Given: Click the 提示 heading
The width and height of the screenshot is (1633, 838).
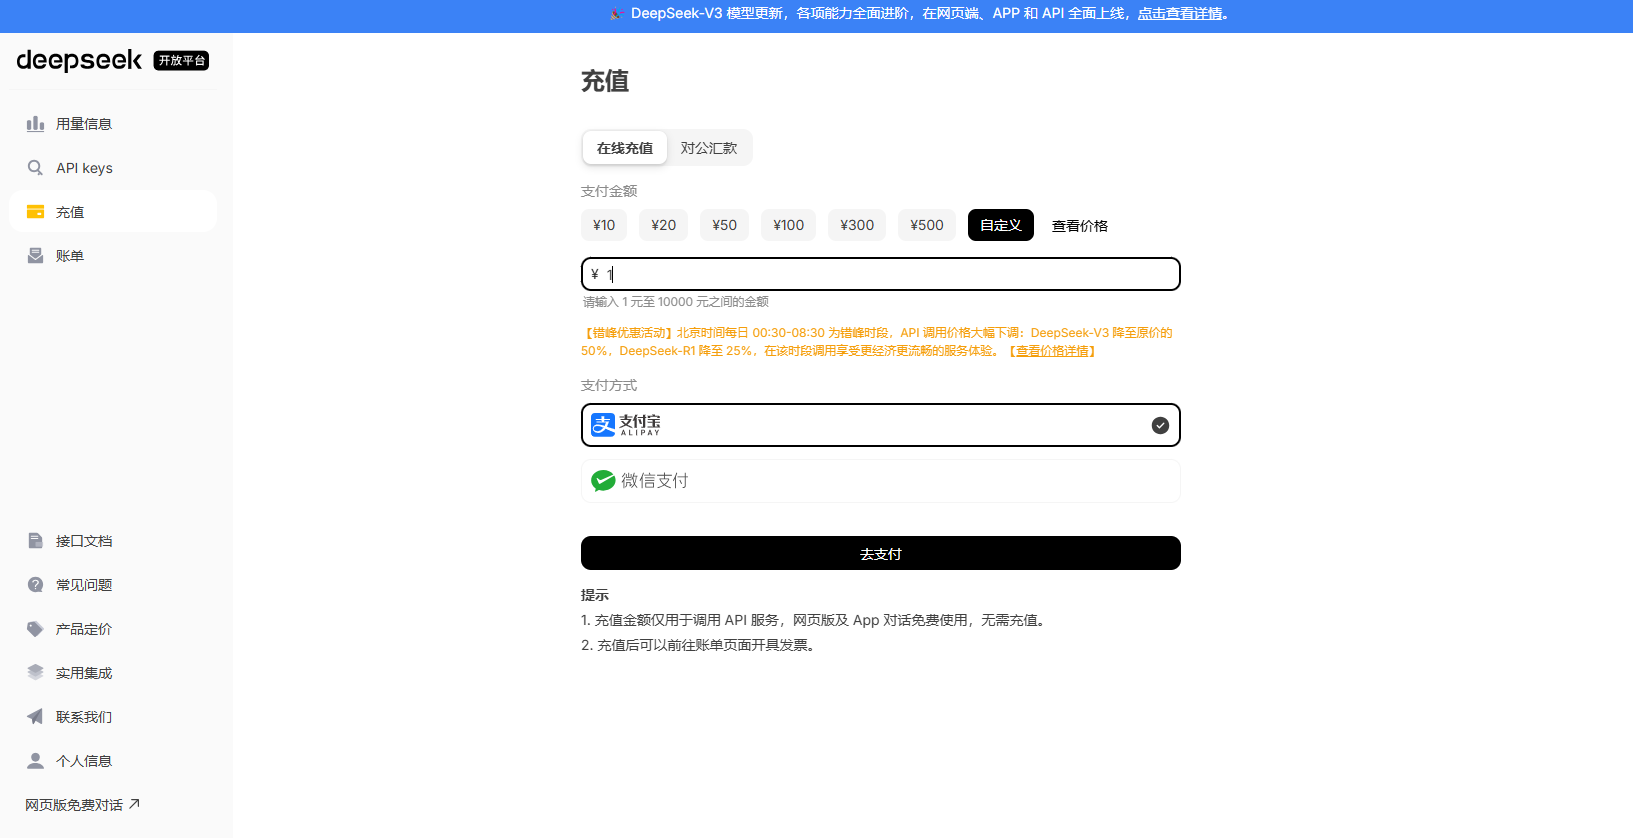Looking at the screenshot, I should pos(595,595).
